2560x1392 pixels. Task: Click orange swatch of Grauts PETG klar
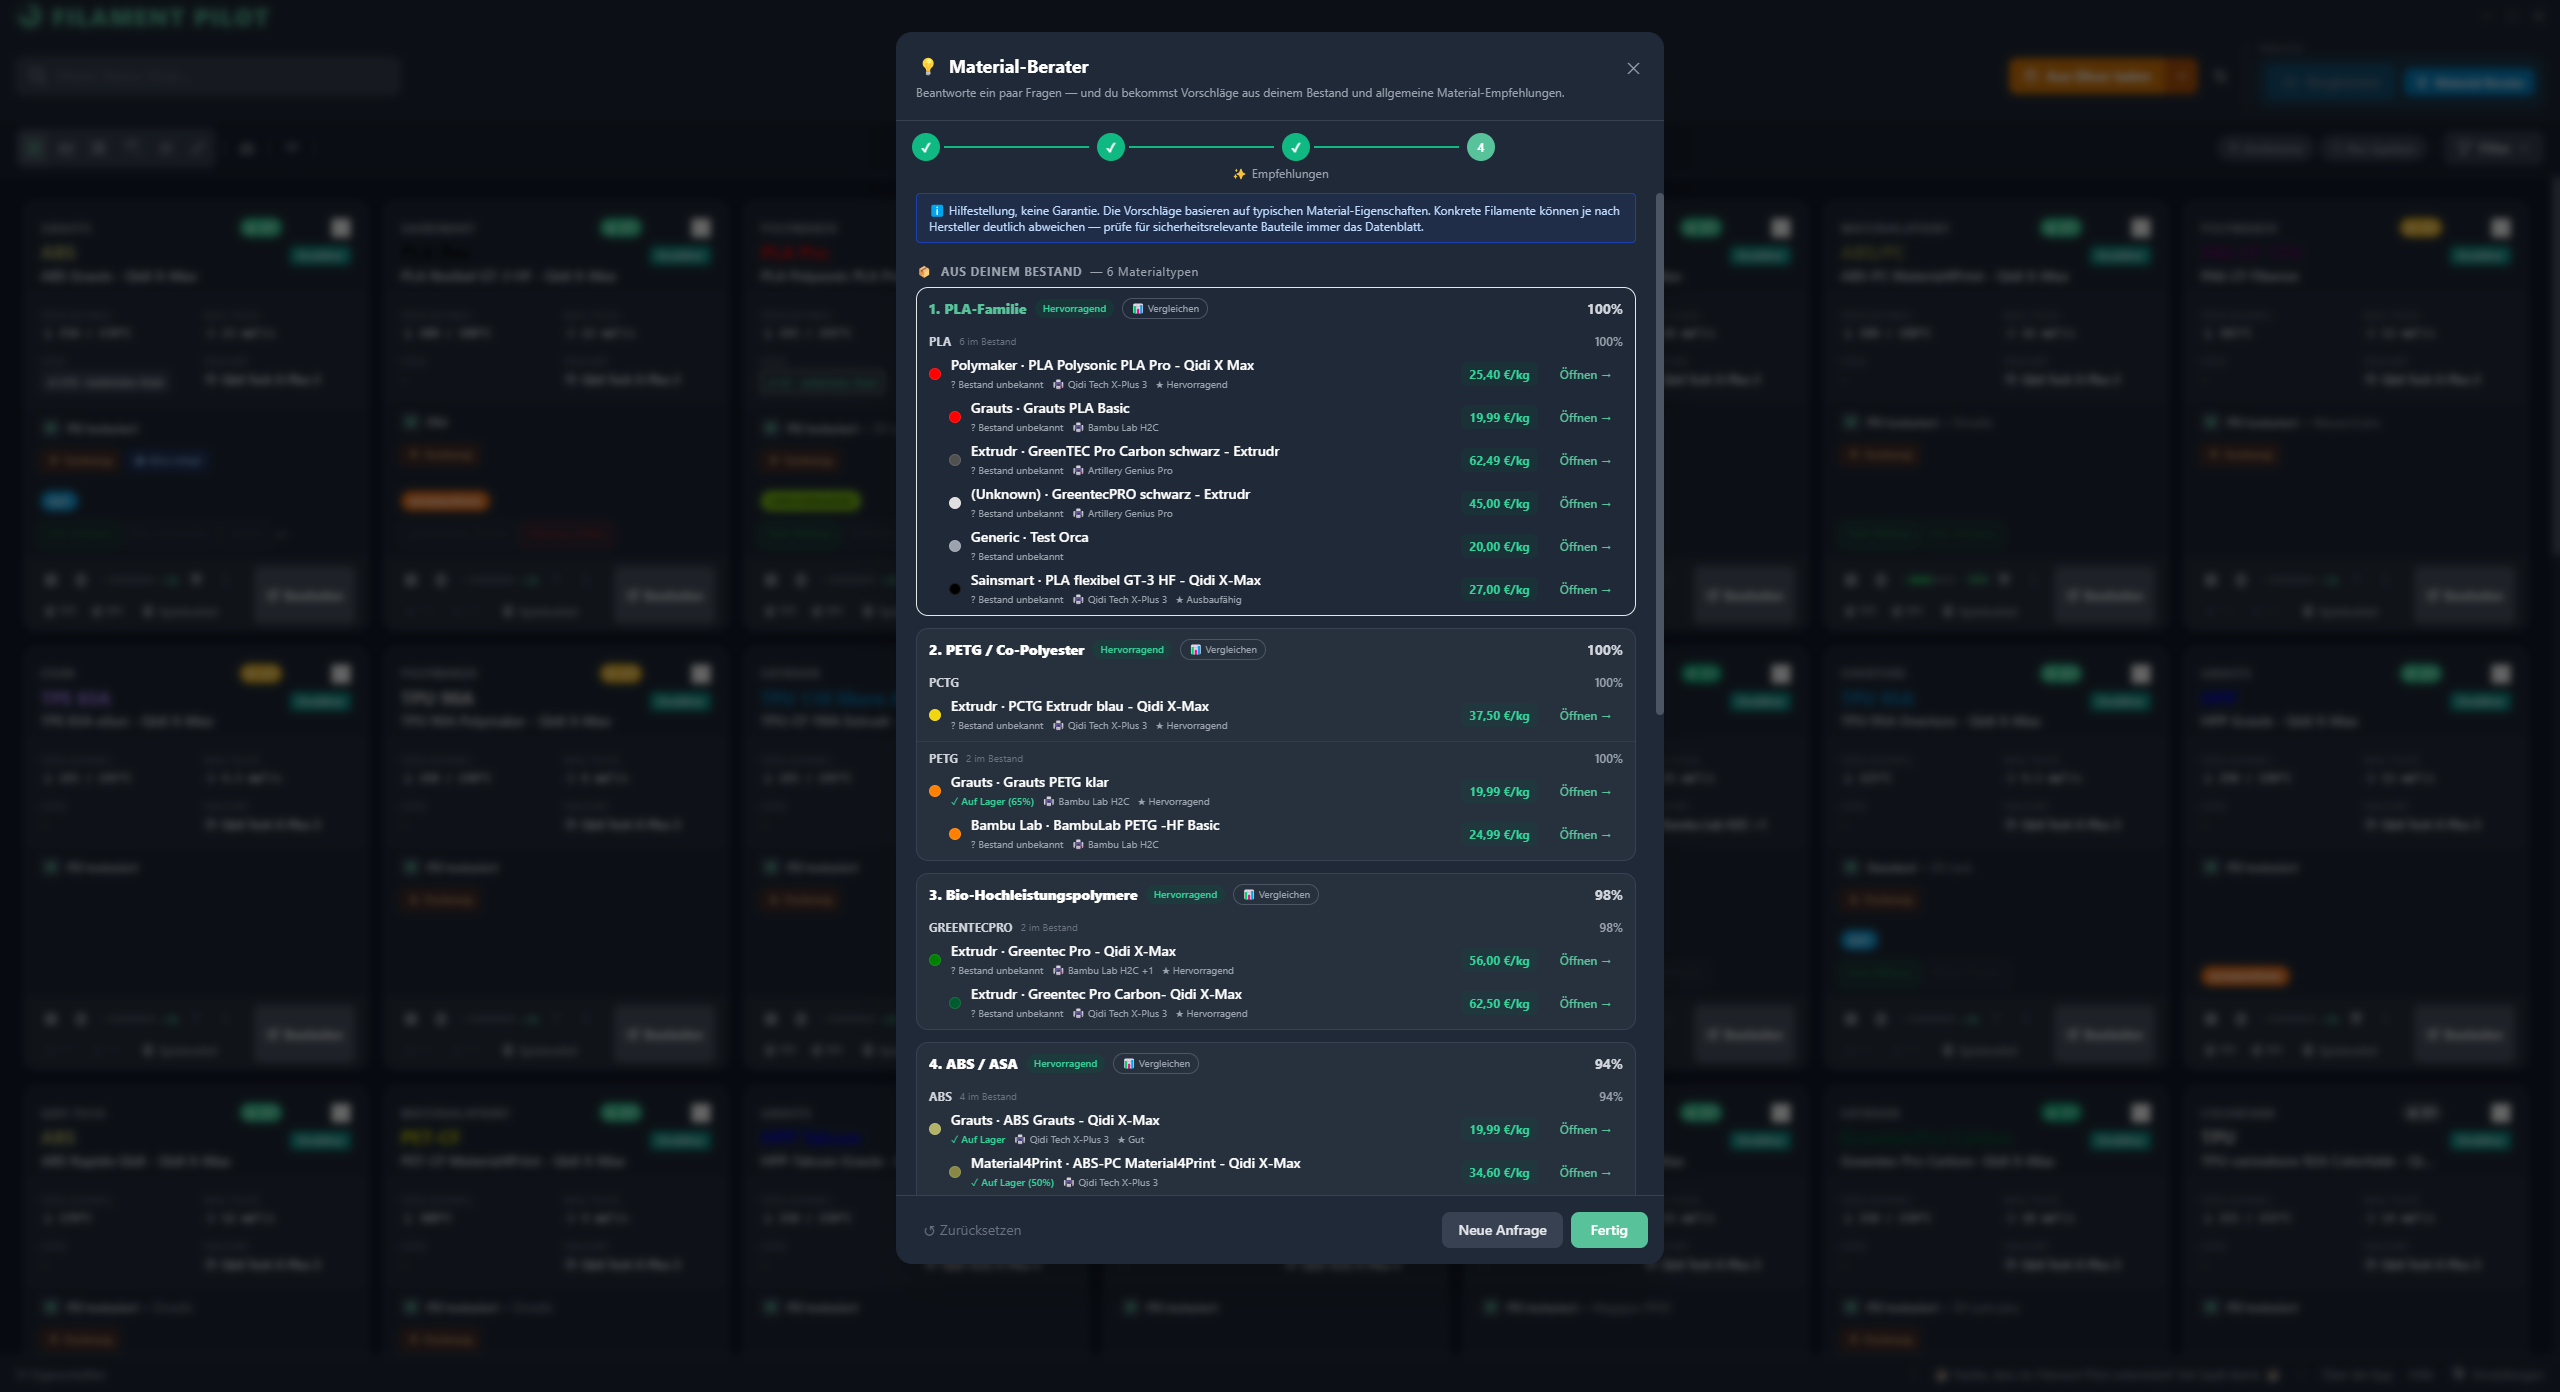click(935, 792)
